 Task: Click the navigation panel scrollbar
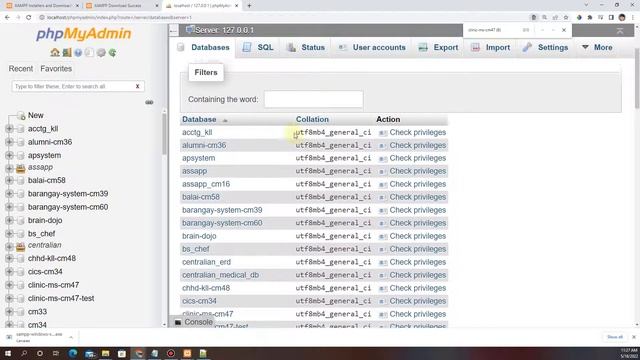tap(164, 135)
